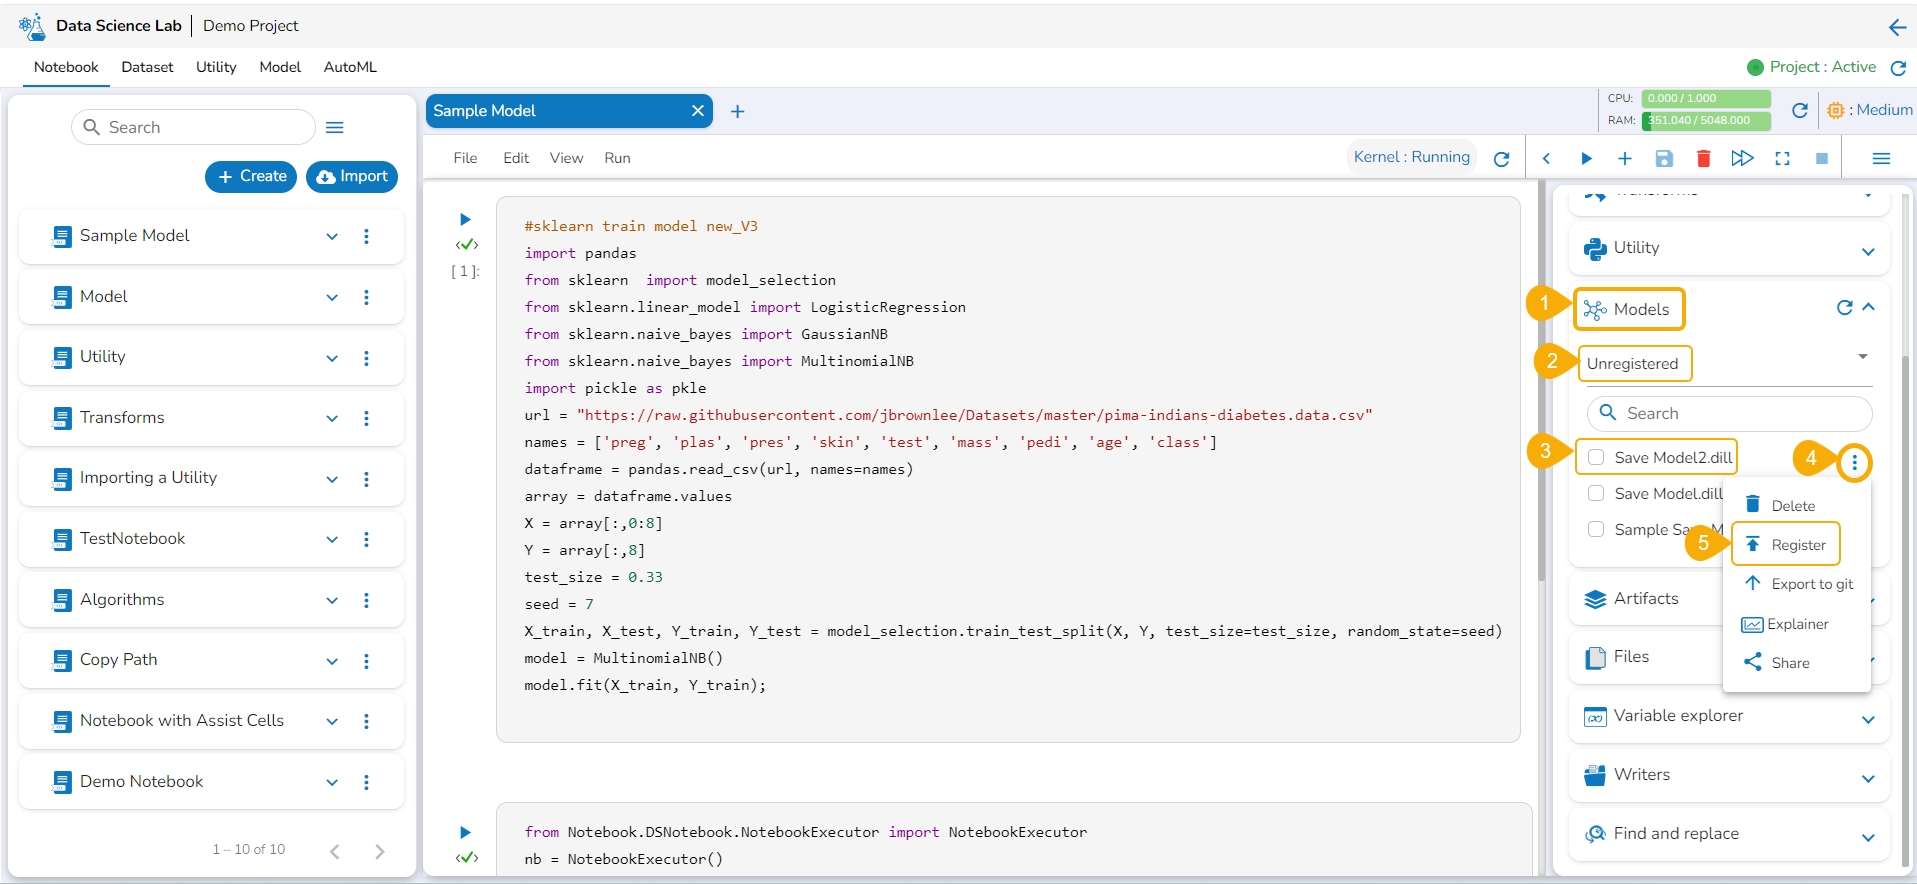
Task: Delete cell using red trash icon
Action: (x=1703, y=159)
